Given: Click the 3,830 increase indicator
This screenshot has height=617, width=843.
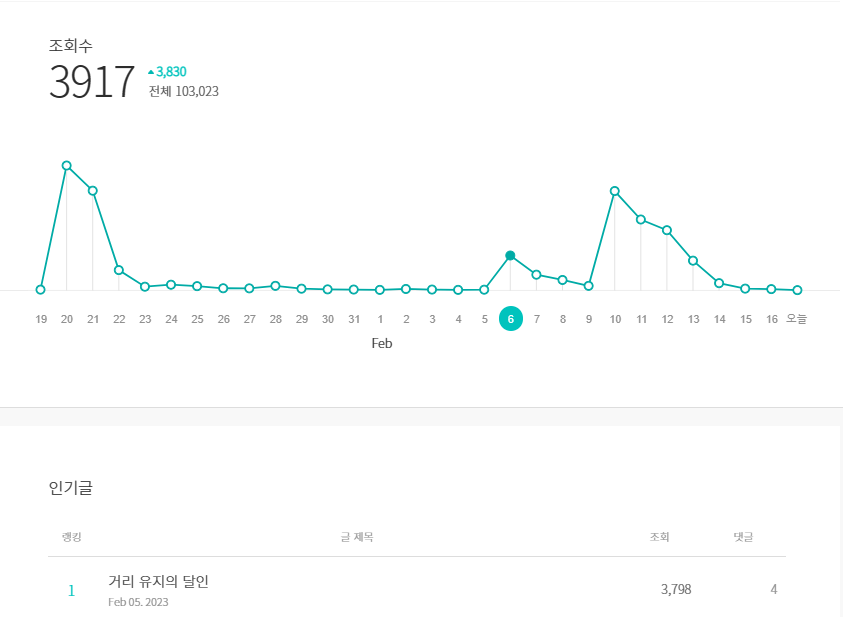Looking at the screenshot, I should 167,72.
